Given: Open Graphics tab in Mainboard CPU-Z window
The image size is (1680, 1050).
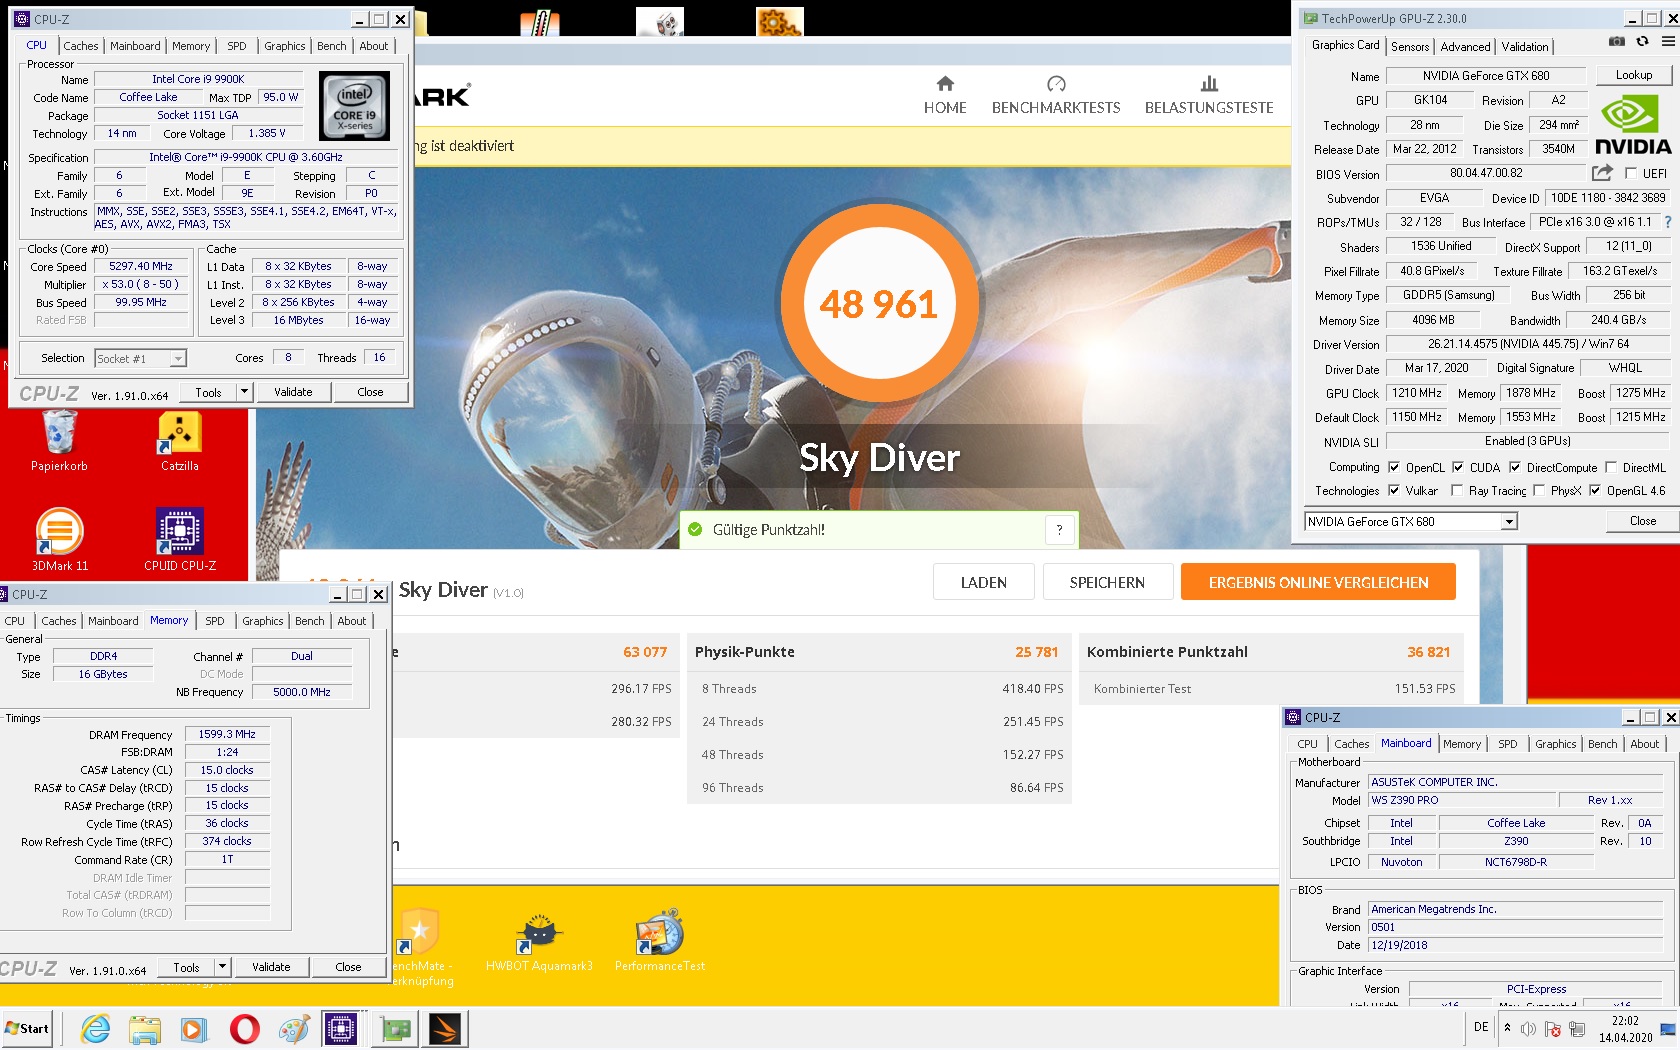Looking at the screenshot, I should 1555,744.
